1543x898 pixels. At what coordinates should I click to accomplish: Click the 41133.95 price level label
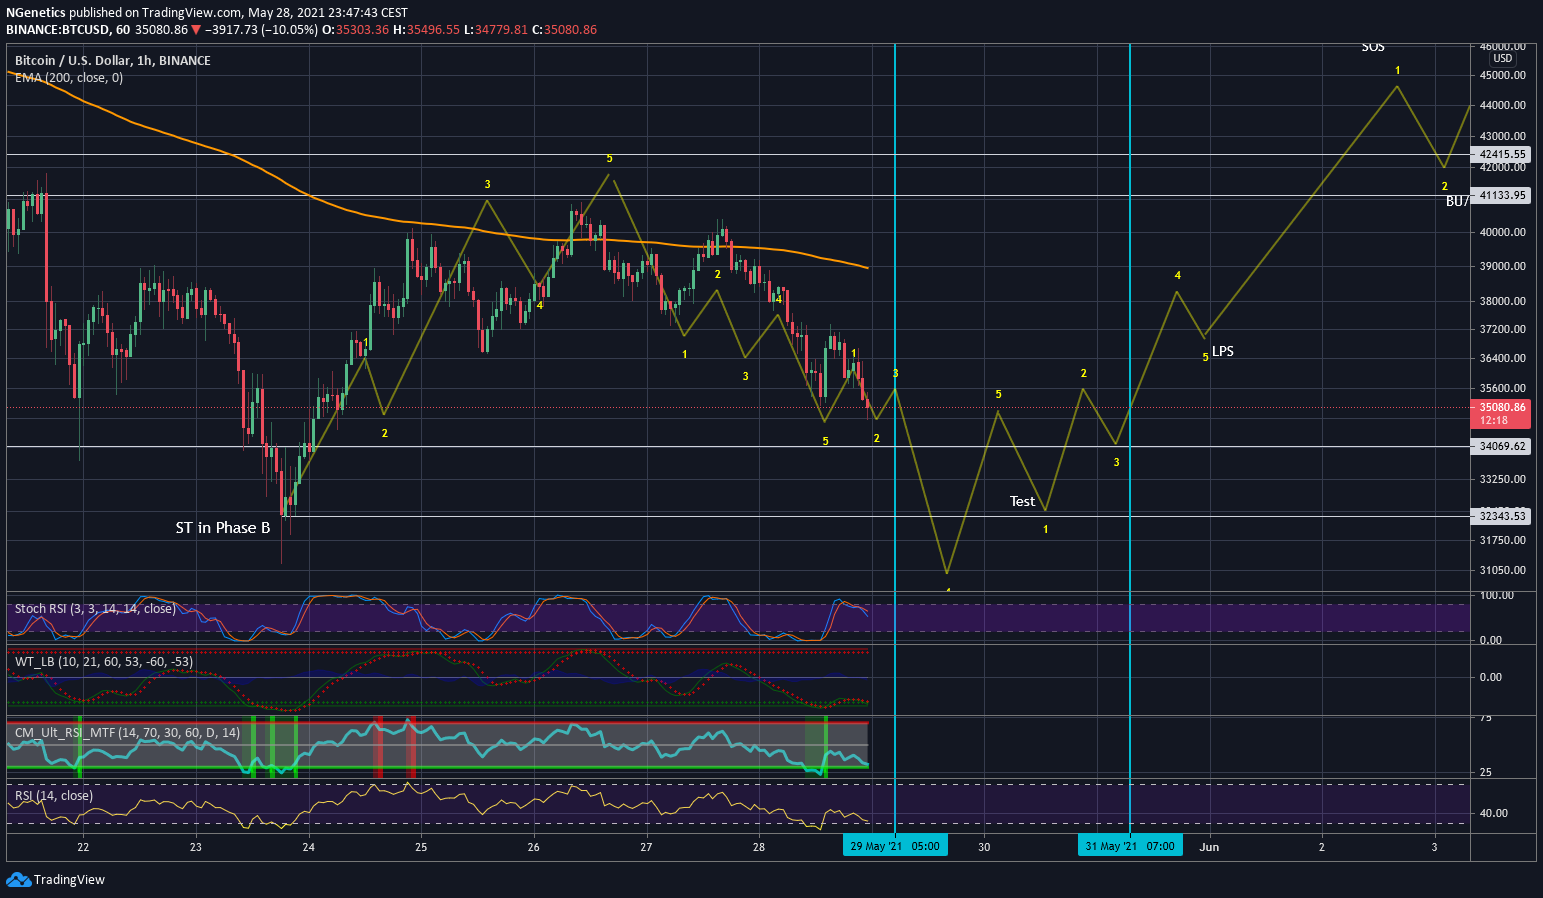[x=1503, y=196]
